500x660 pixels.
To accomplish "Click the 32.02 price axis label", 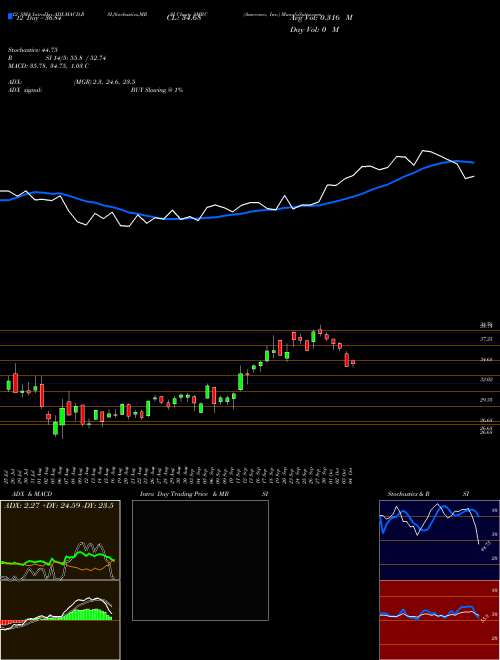I will 487,380.
